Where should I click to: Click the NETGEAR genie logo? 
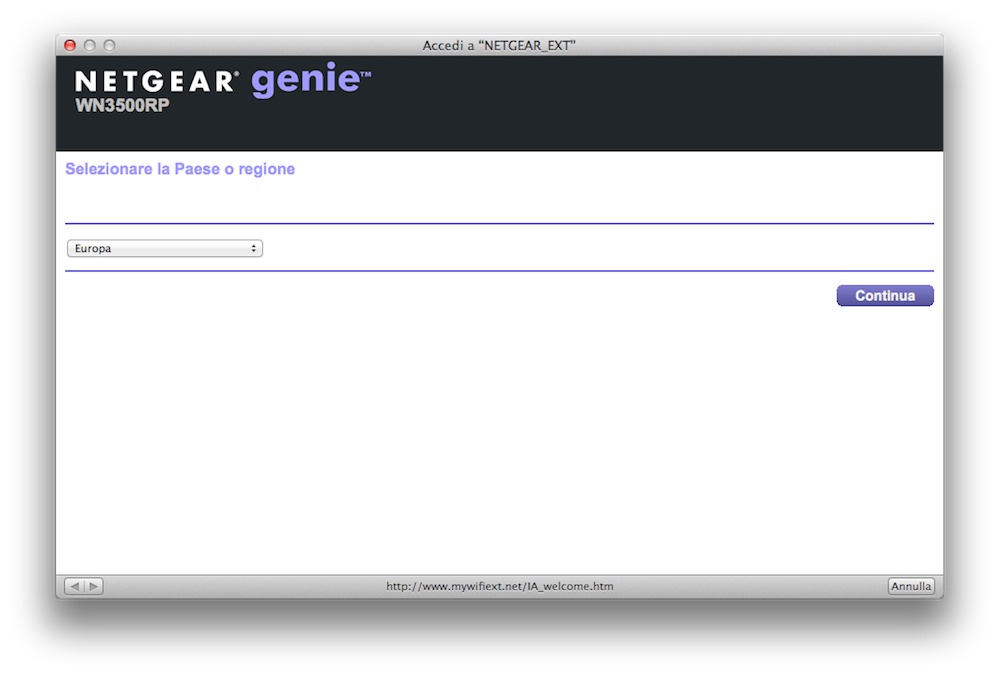223,80
